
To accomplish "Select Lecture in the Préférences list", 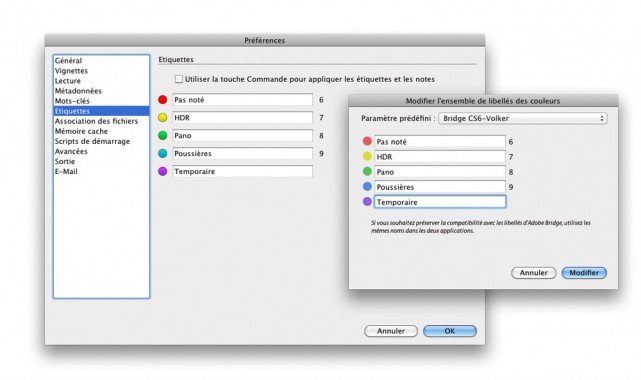I will pos(101,81).
